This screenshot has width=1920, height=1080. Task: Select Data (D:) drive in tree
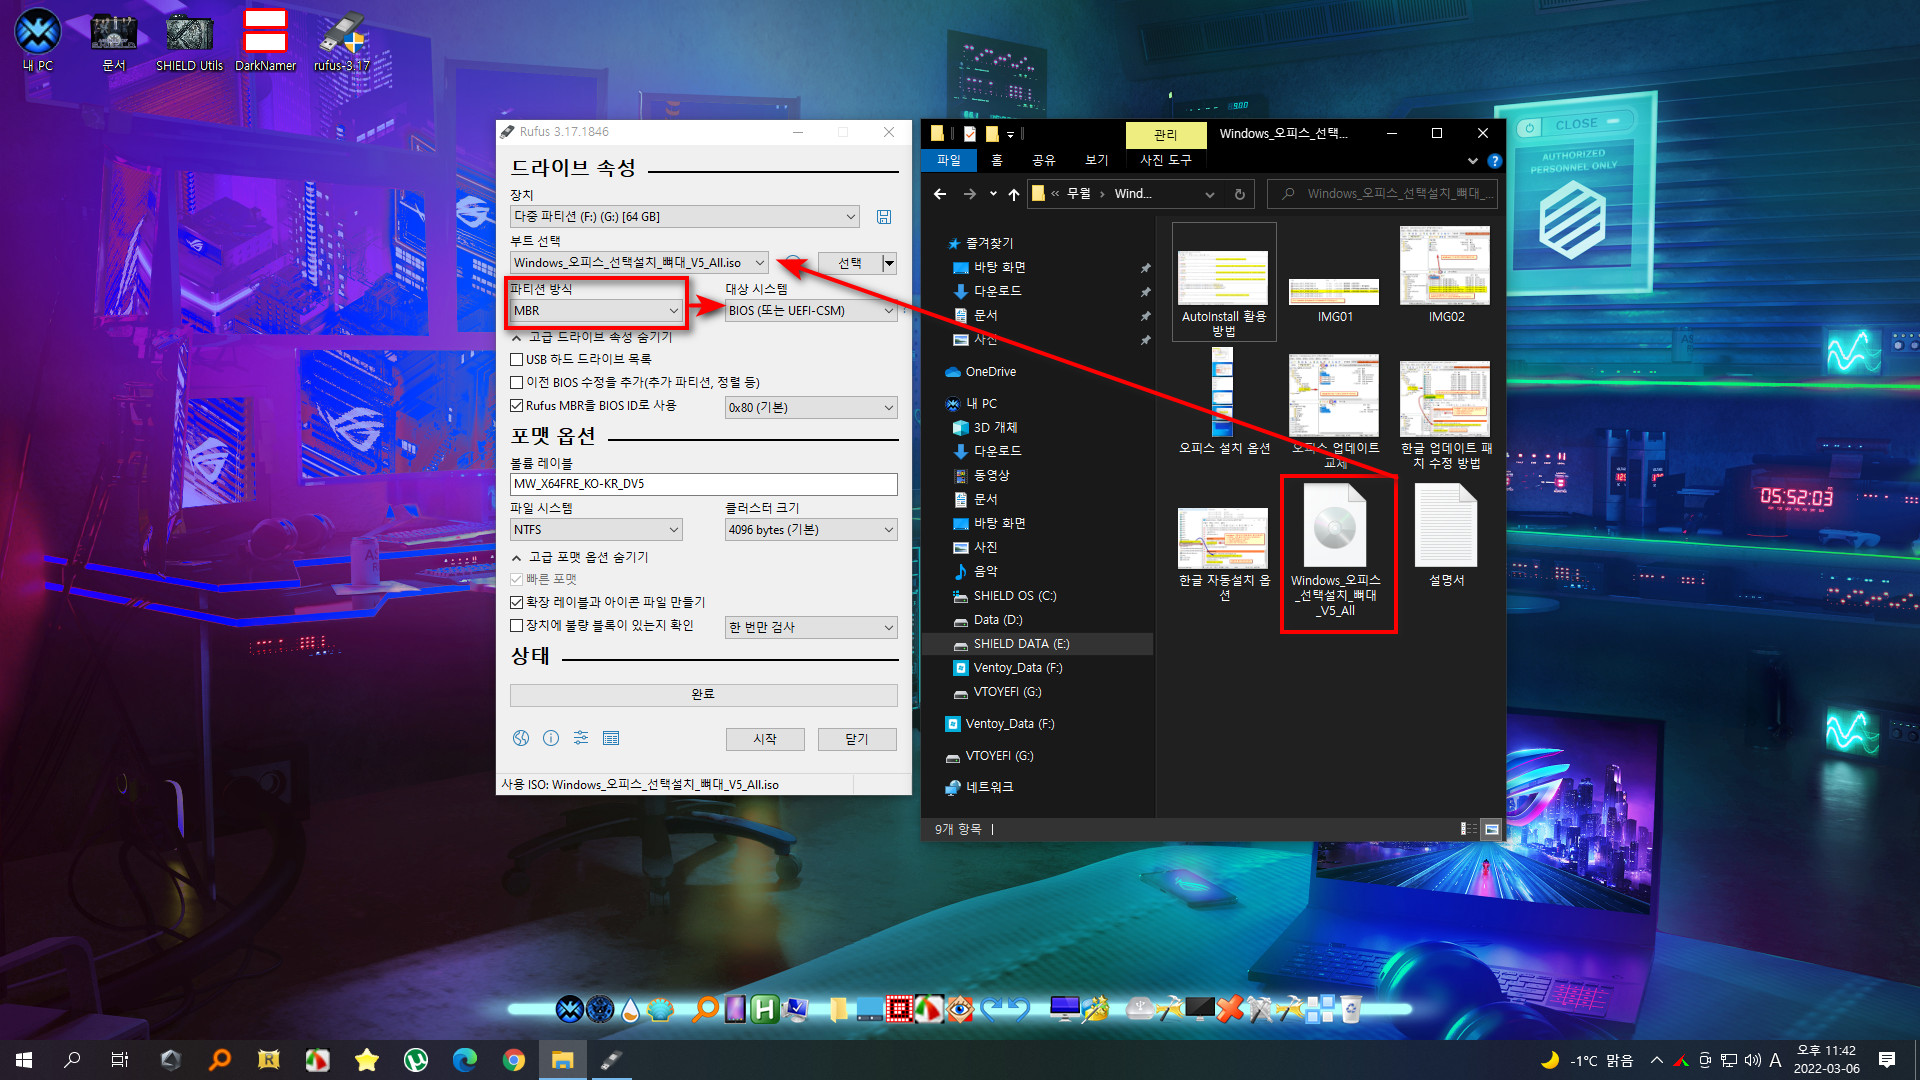pos(997,620)
